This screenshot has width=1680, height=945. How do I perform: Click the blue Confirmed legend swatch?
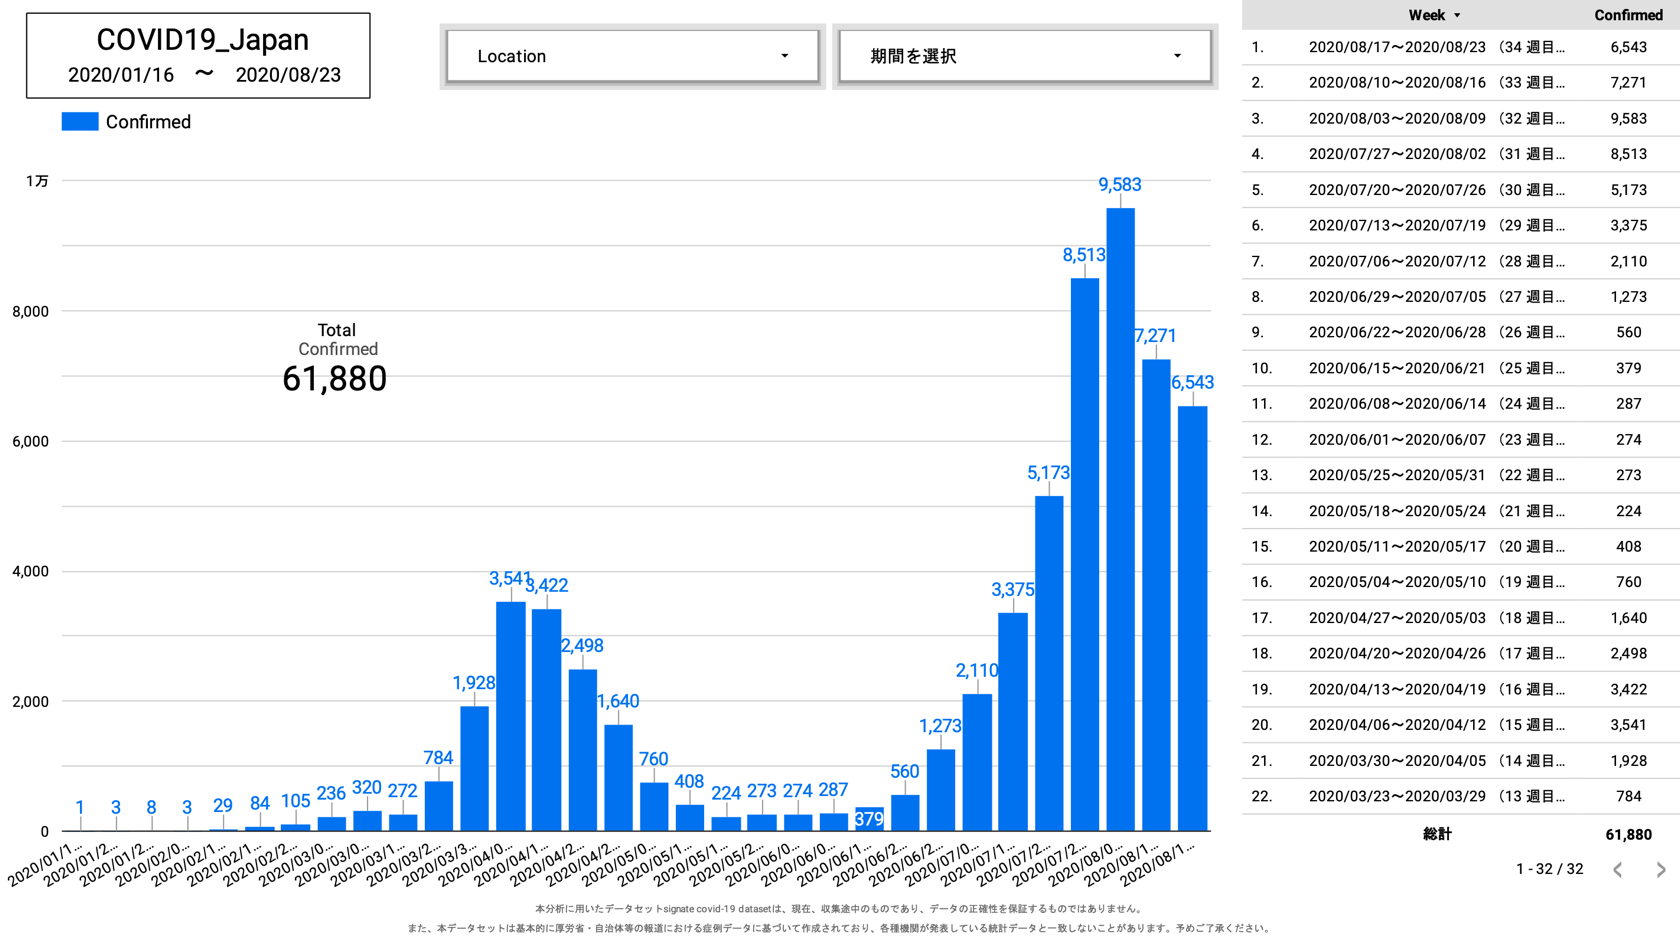[80, 122]
